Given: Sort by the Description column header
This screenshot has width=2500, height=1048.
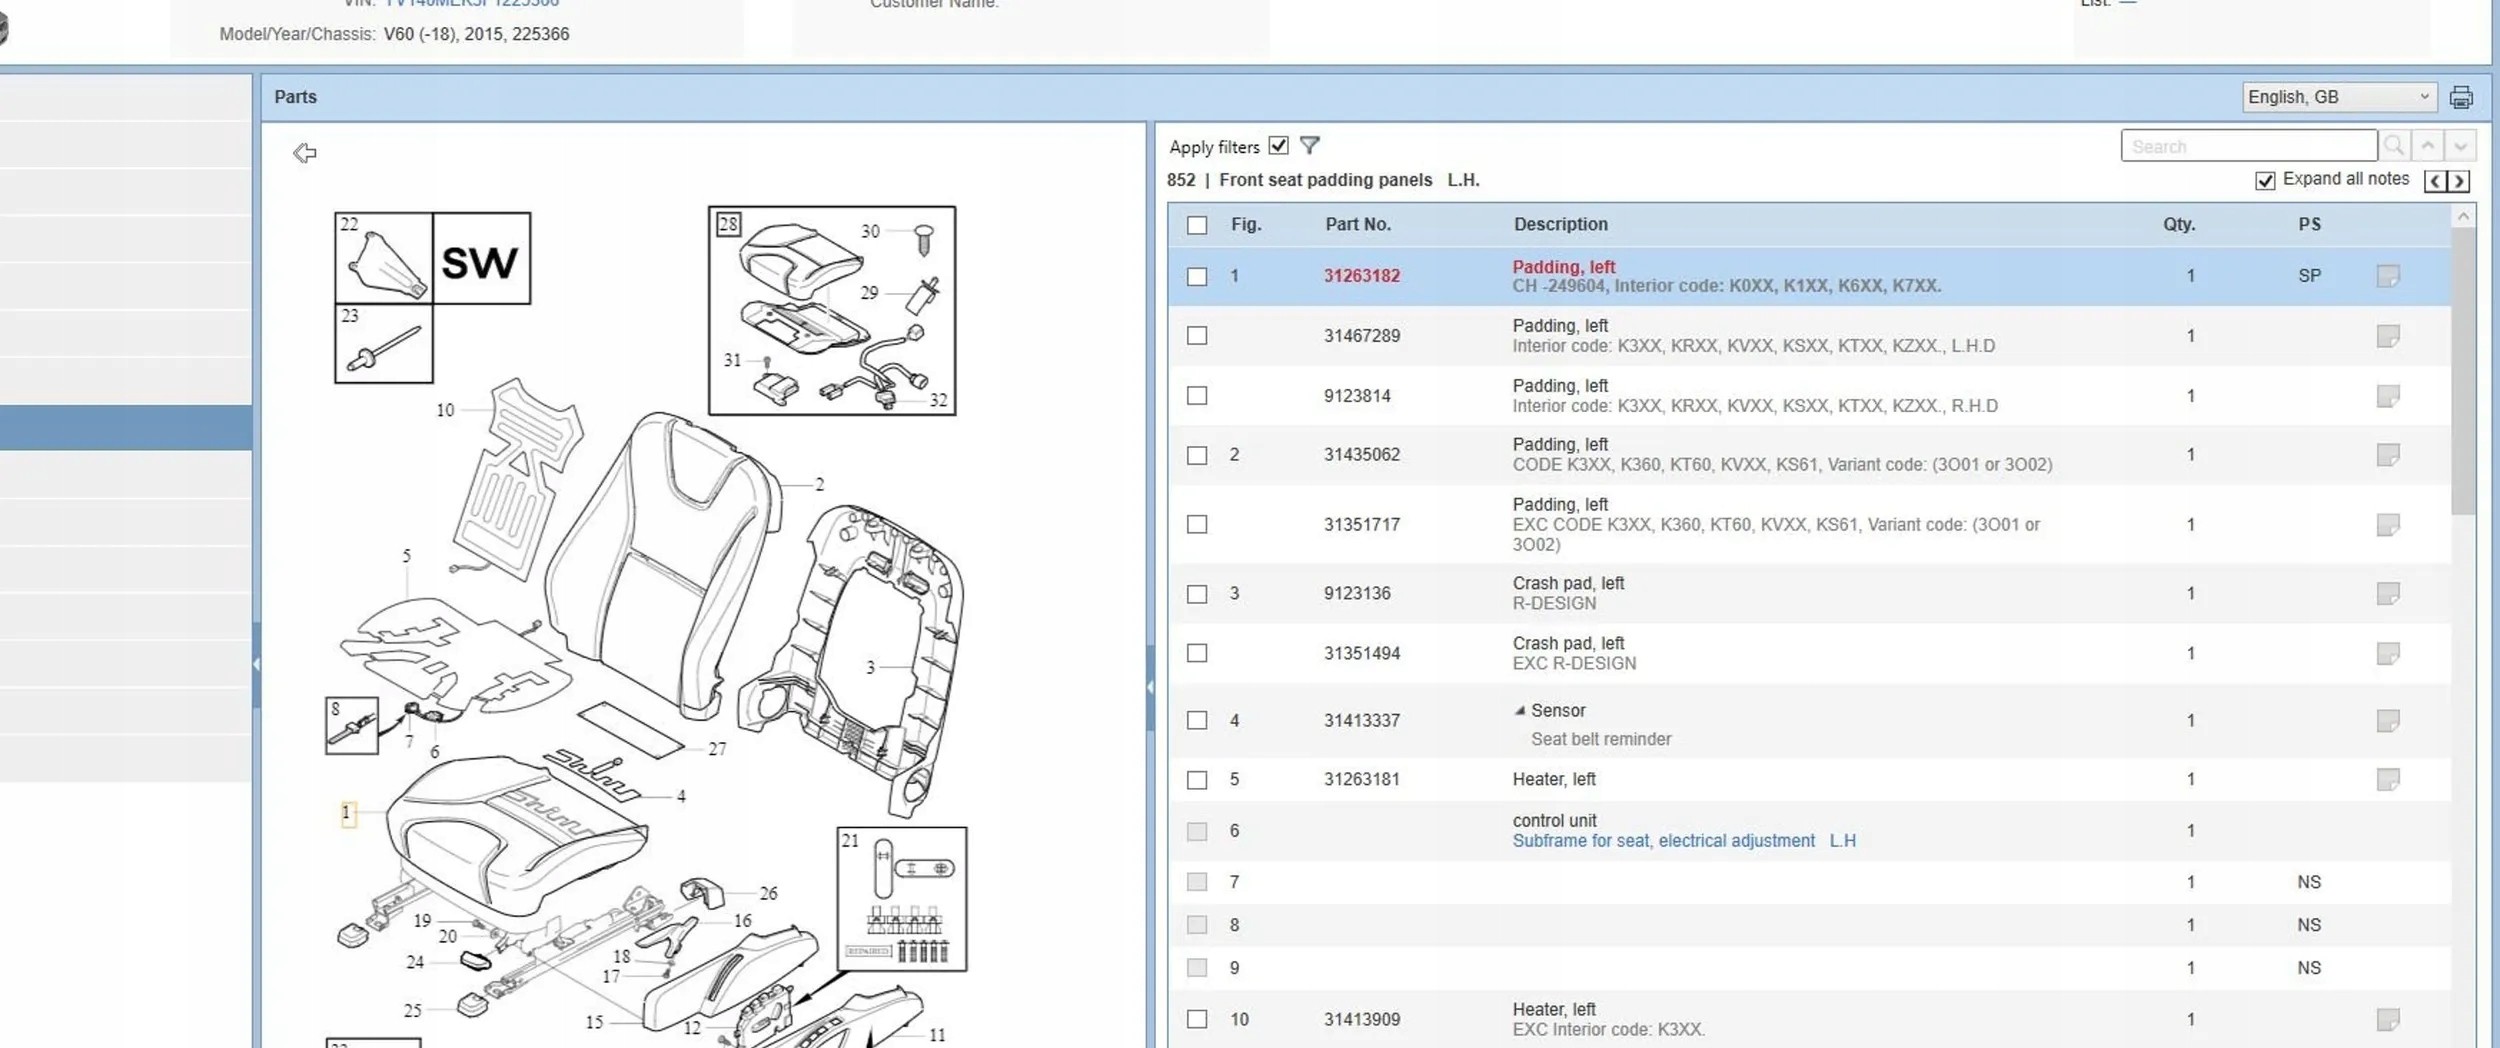Looking at the screenshot, I should [x=1561, y=225].
